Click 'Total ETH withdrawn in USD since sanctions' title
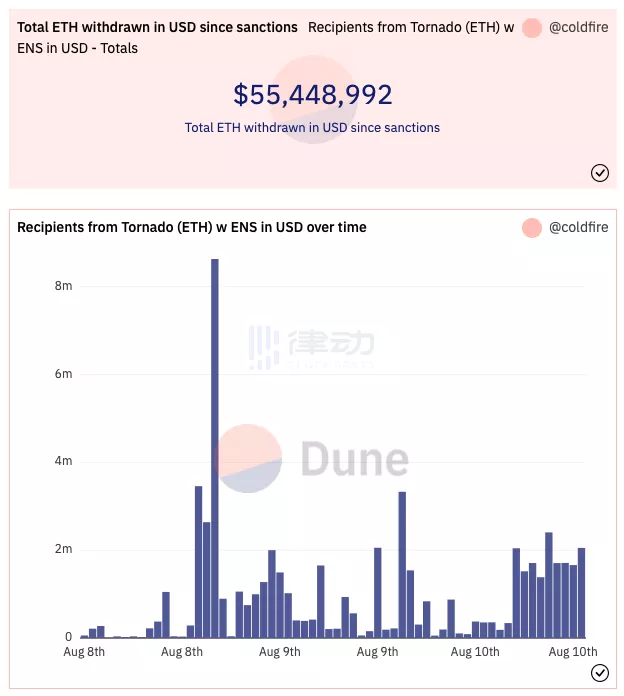Viewport: 624px width, 696px height. 157,28
